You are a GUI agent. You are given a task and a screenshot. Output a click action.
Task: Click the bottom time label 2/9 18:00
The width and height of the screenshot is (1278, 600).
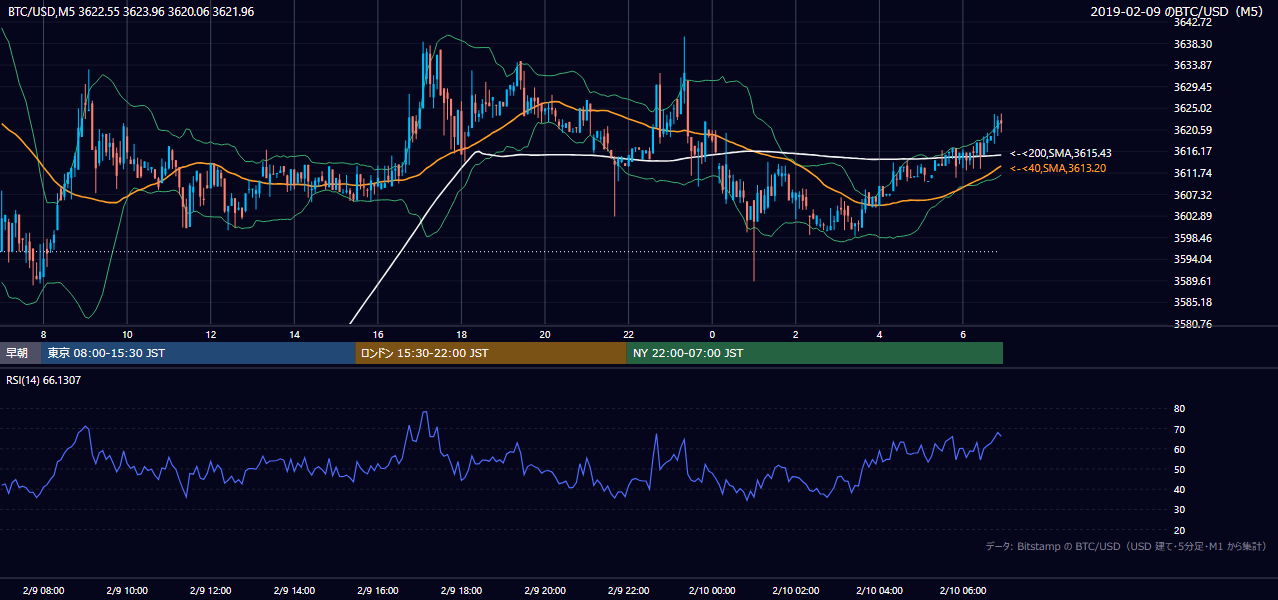coord(461,590)
